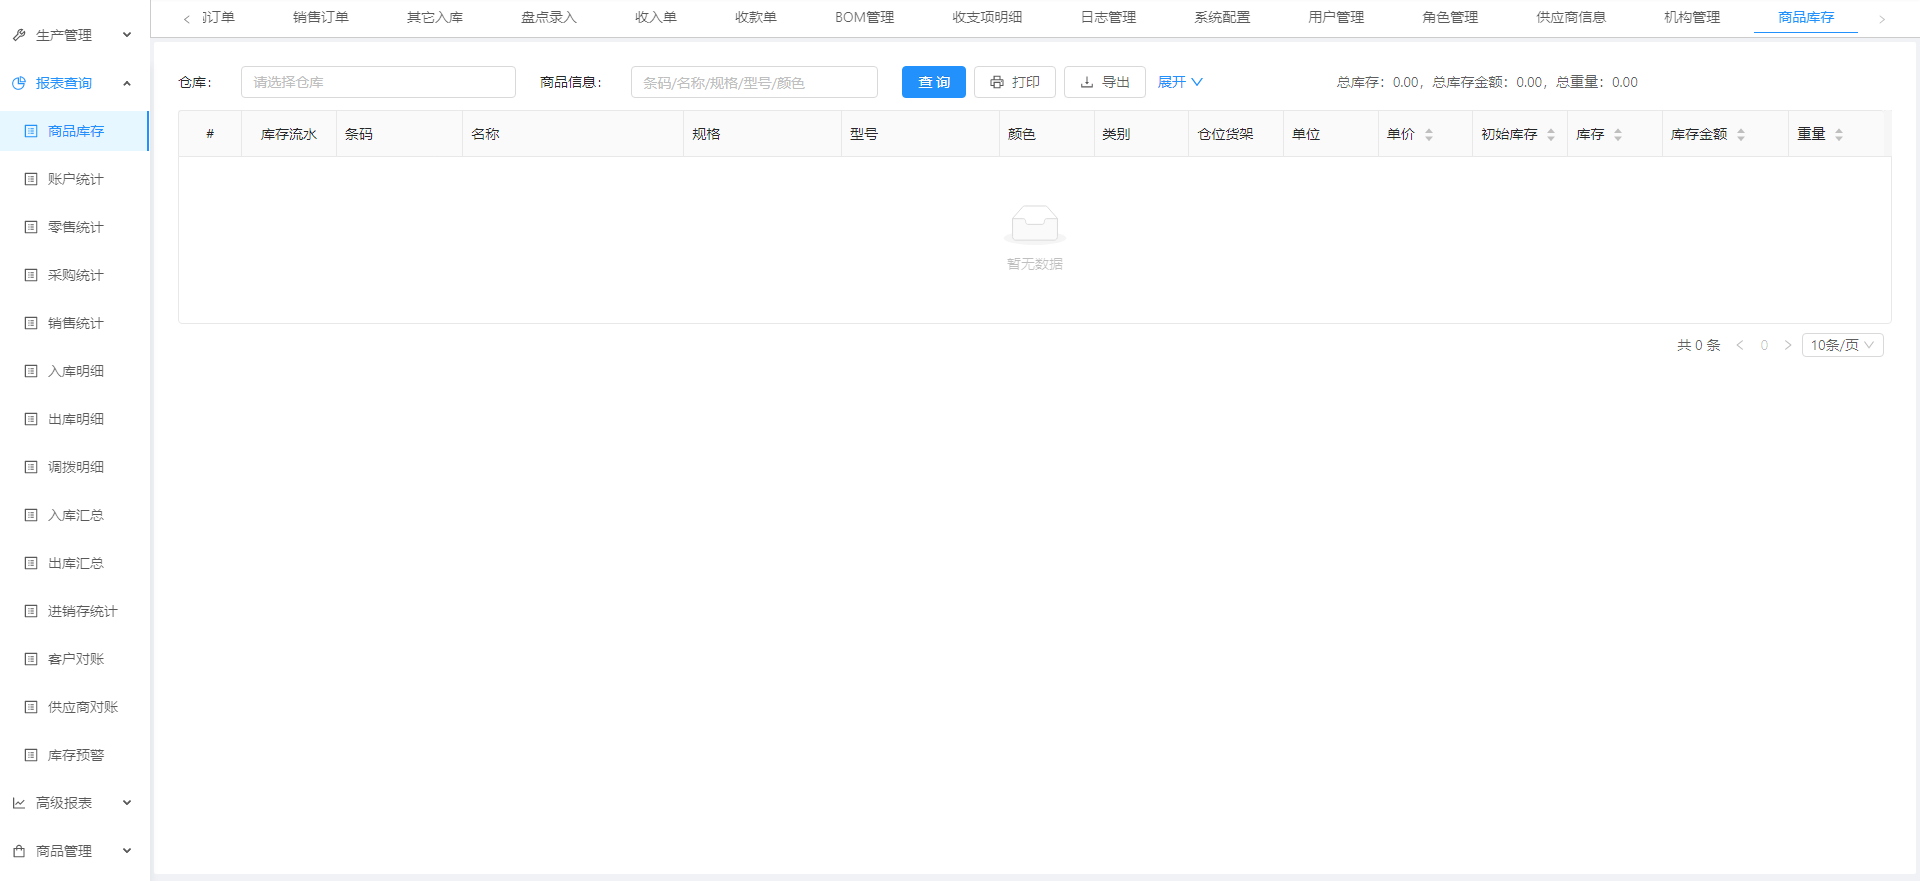Switch to the 供应商信息 tab
Image resolution: width=1920 pixels, height=881 pixels.
[x=1571, y=17]
